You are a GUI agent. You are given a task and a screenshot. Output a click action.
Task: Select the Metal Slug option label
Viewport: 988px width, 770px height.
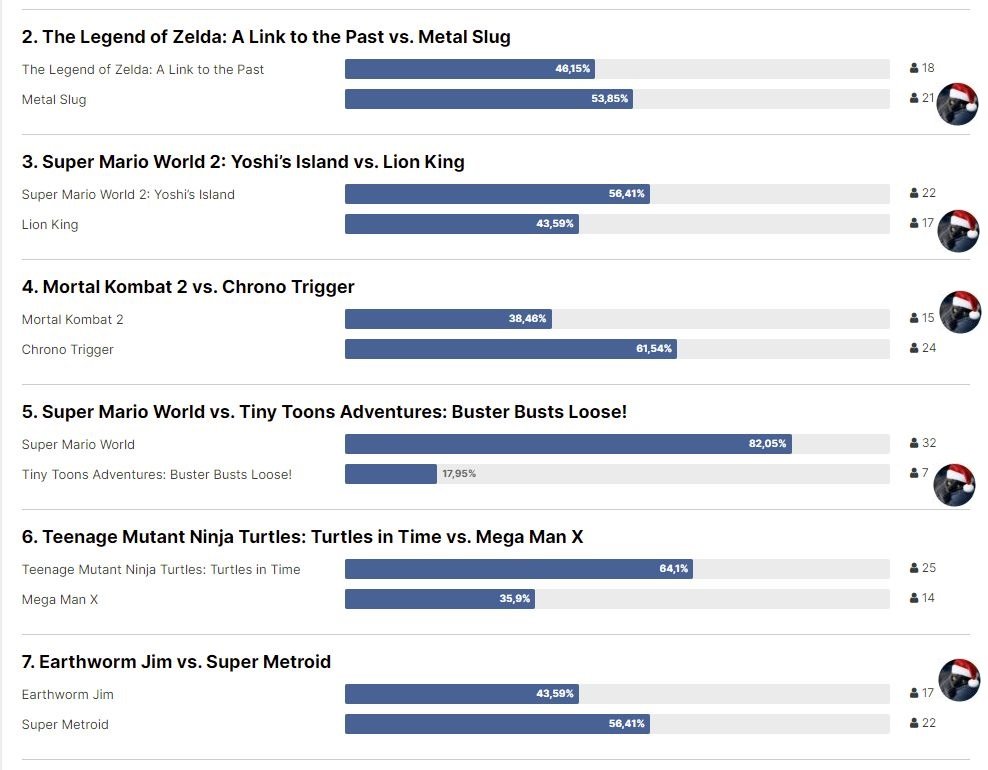tap(54, 100)
